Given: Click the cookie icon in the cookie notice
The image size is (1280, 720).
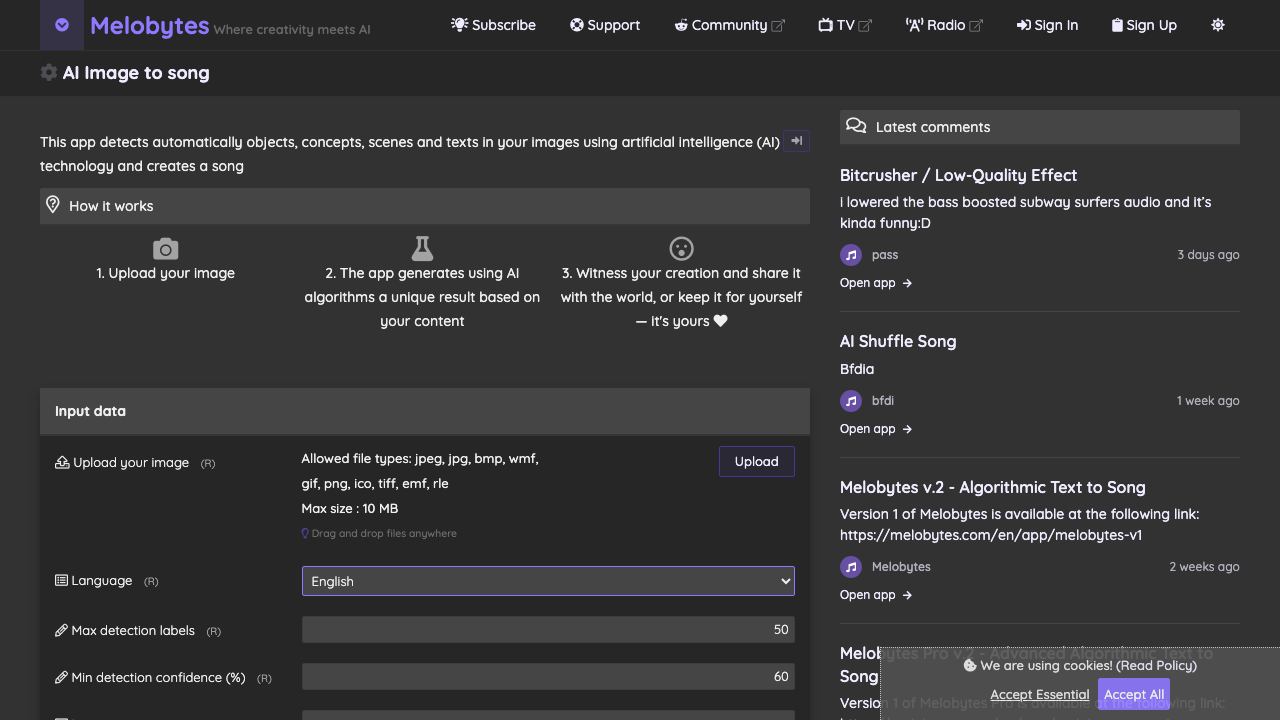Looking at the screenshot, I should coord(970,665).
